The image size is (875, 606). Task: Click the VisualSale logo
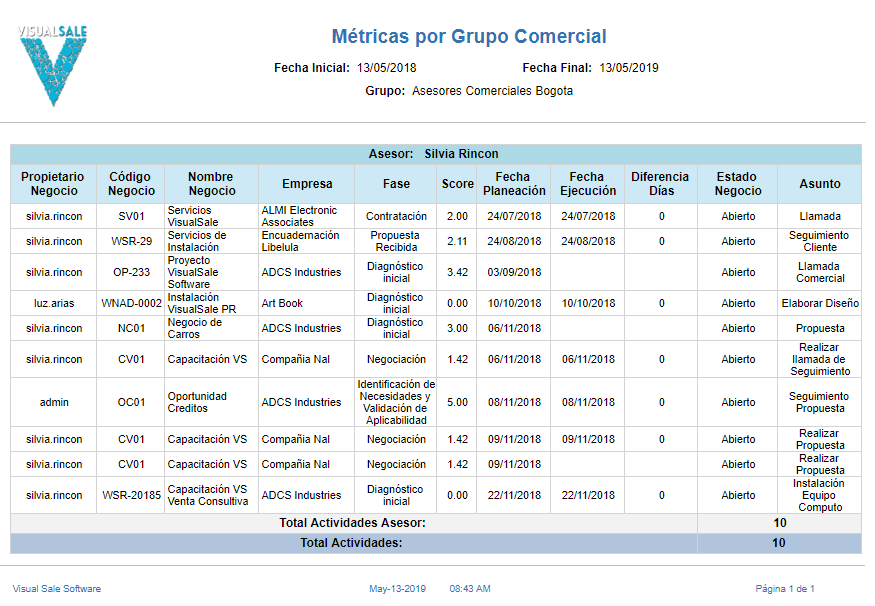click(52, 65)
